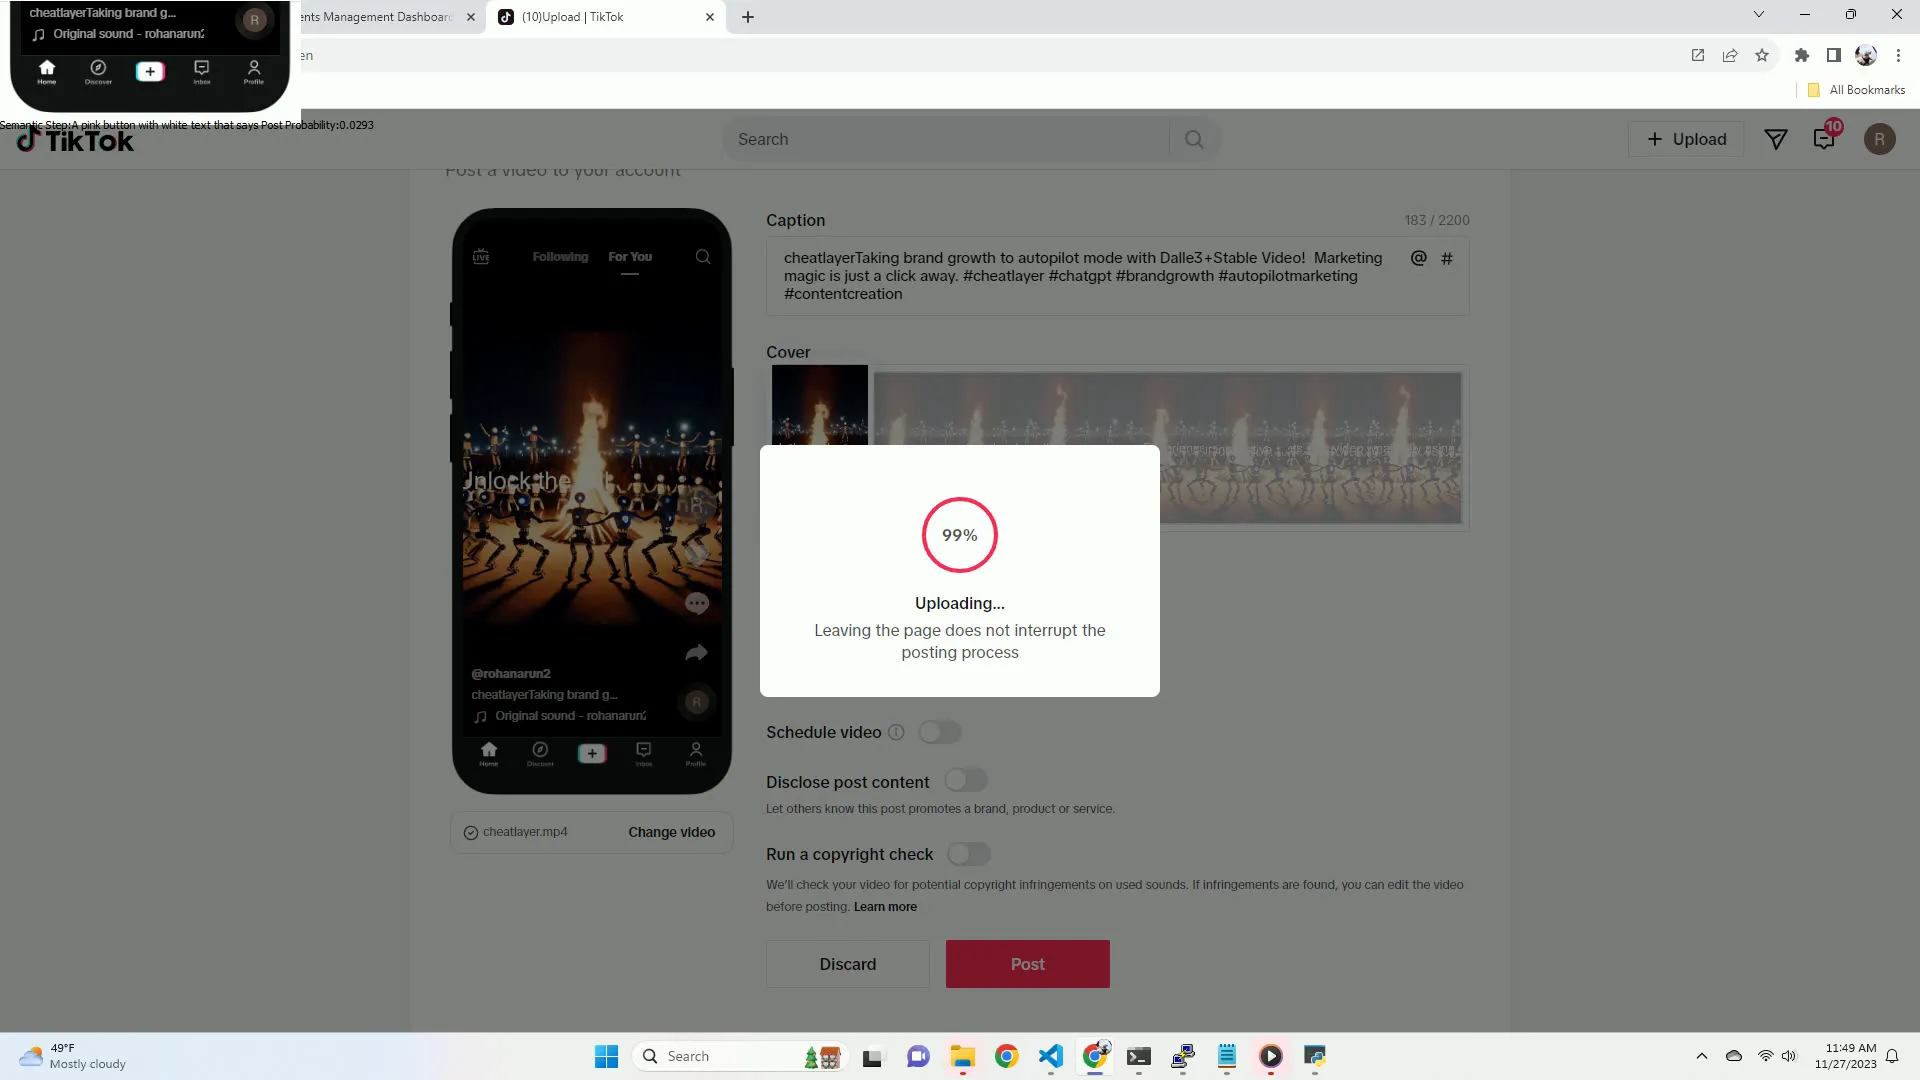The width and height of the screenshot is (1920, 1080).
Task: Click the Post button
Action: (x=1028, y=964)
